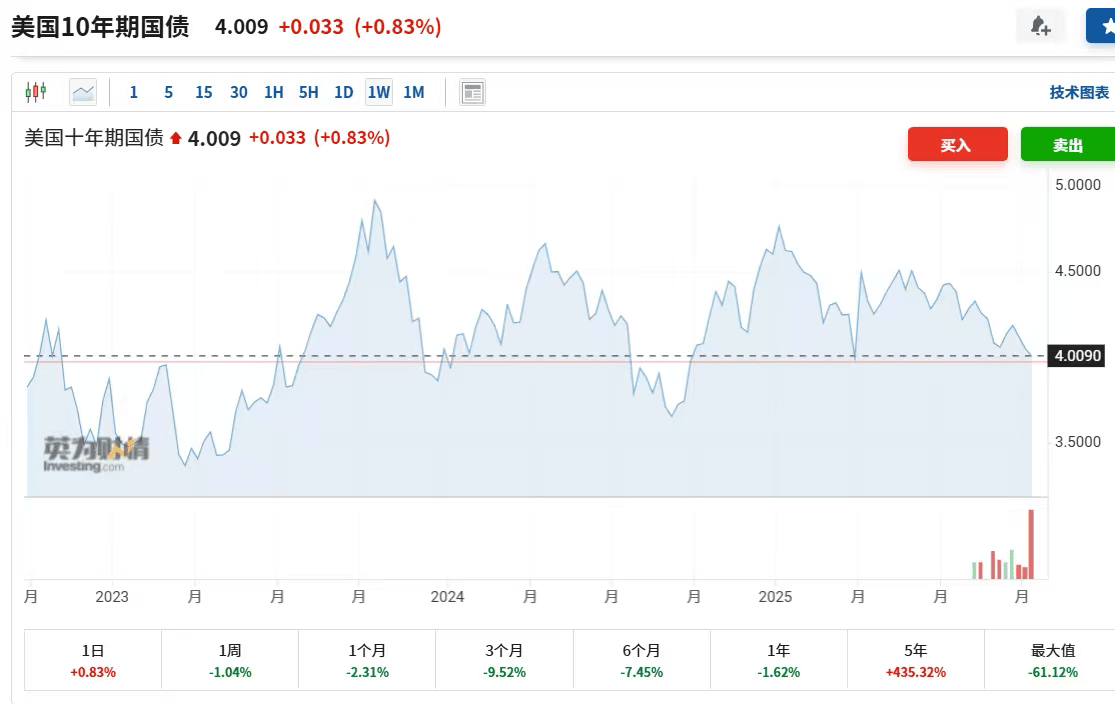Click the Investing.com watermark logo
Screen dimensions: 1115x704
point(95,453)
